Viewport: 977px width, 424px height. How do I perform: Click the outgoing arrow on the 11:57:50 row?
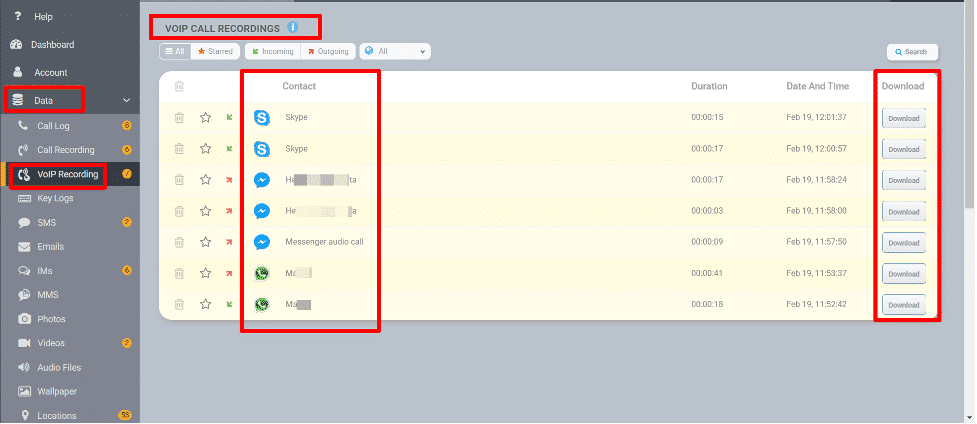click(x=229, y=241)
